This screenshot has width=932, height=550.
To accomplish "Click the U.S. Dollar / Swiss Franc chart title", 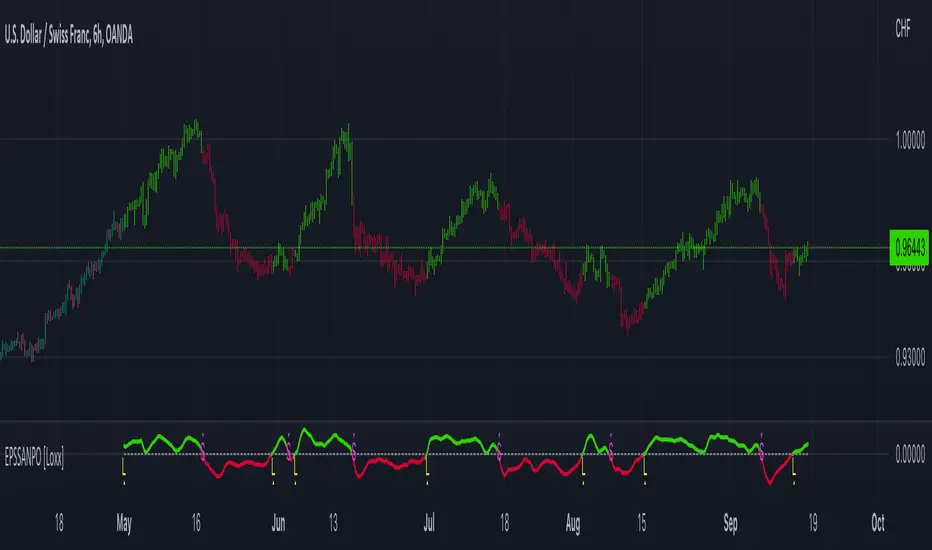I will 69,36.
